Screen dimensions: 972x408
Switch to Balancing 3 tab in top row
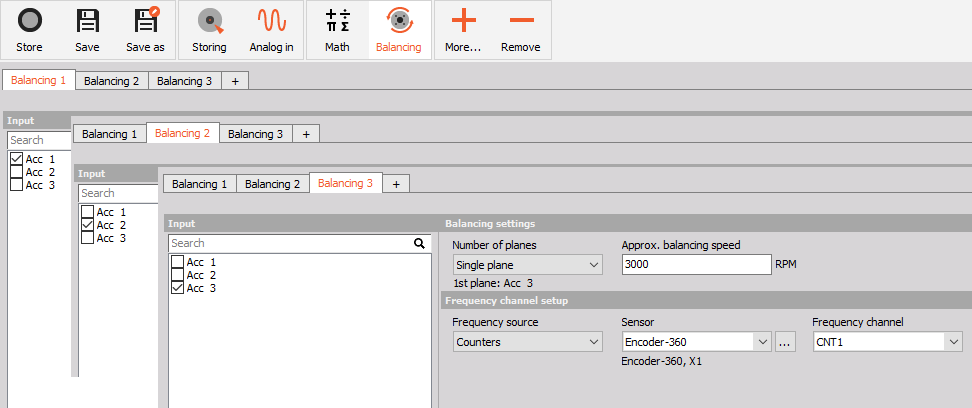[x=185, y=81]
